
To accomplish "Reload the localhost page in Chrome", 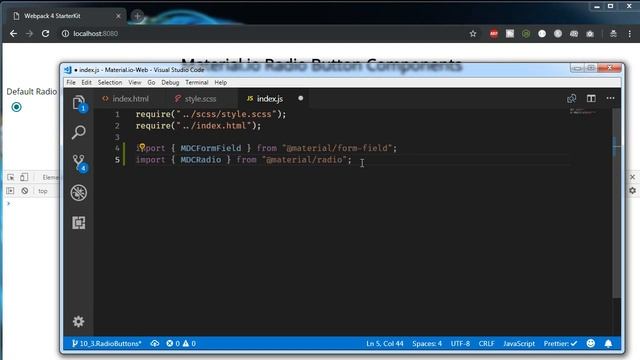I will [45, 33].
